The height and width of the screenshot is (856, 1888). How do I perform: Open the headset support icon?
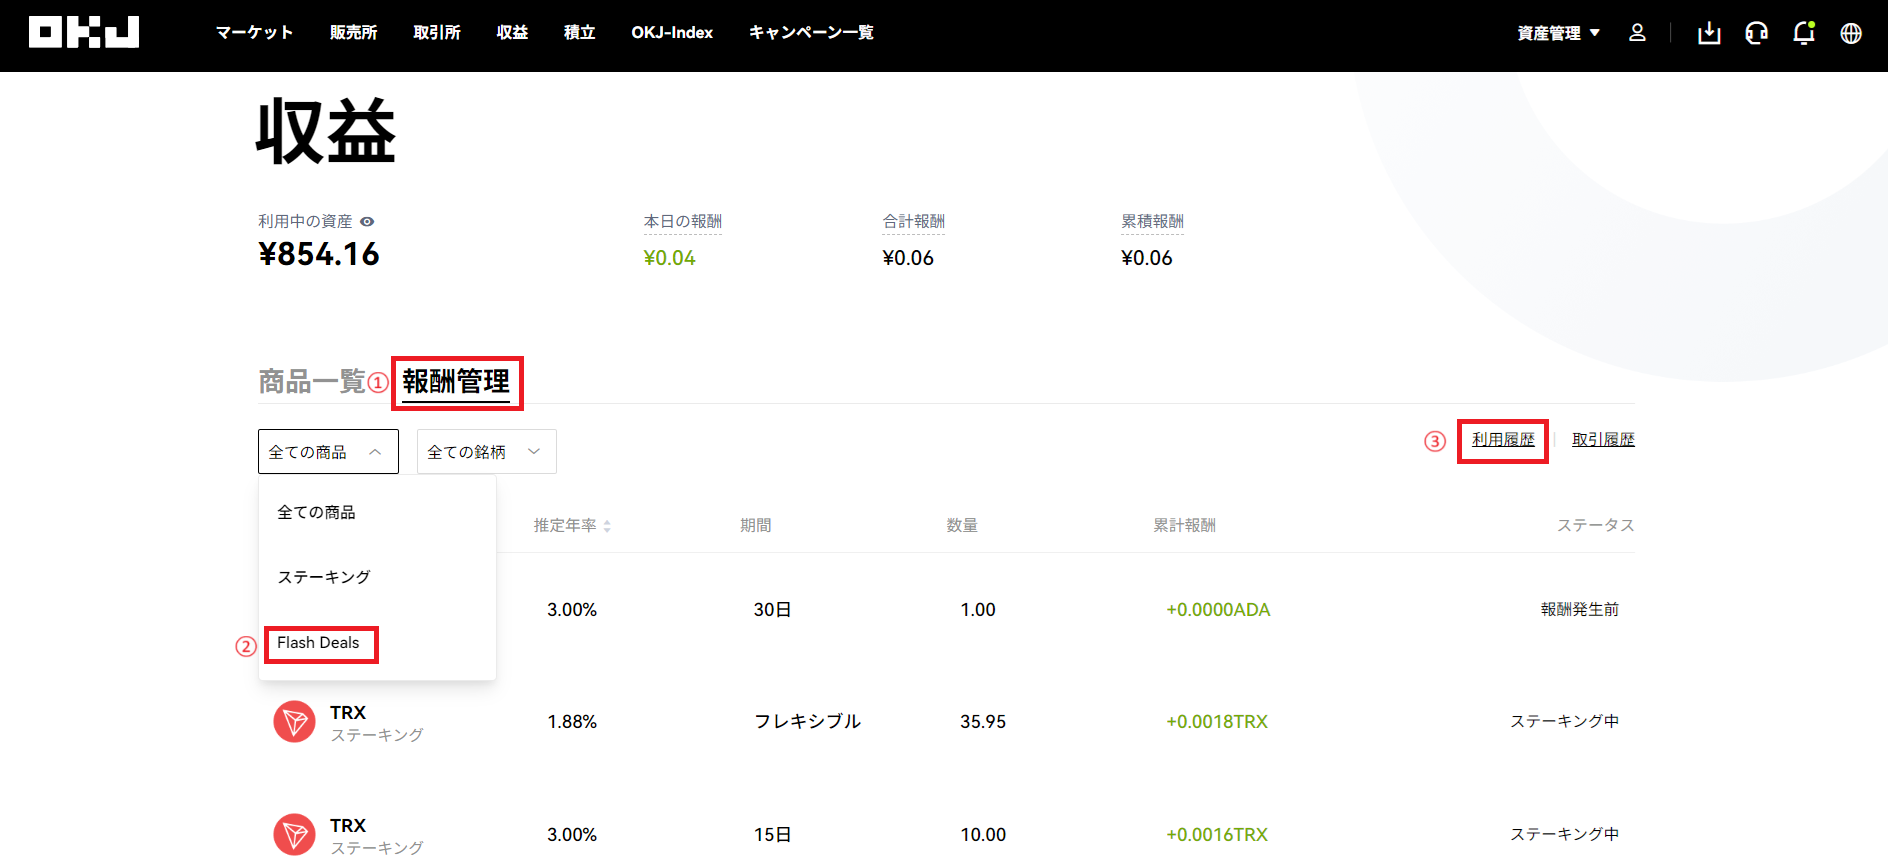(1756, 33)
